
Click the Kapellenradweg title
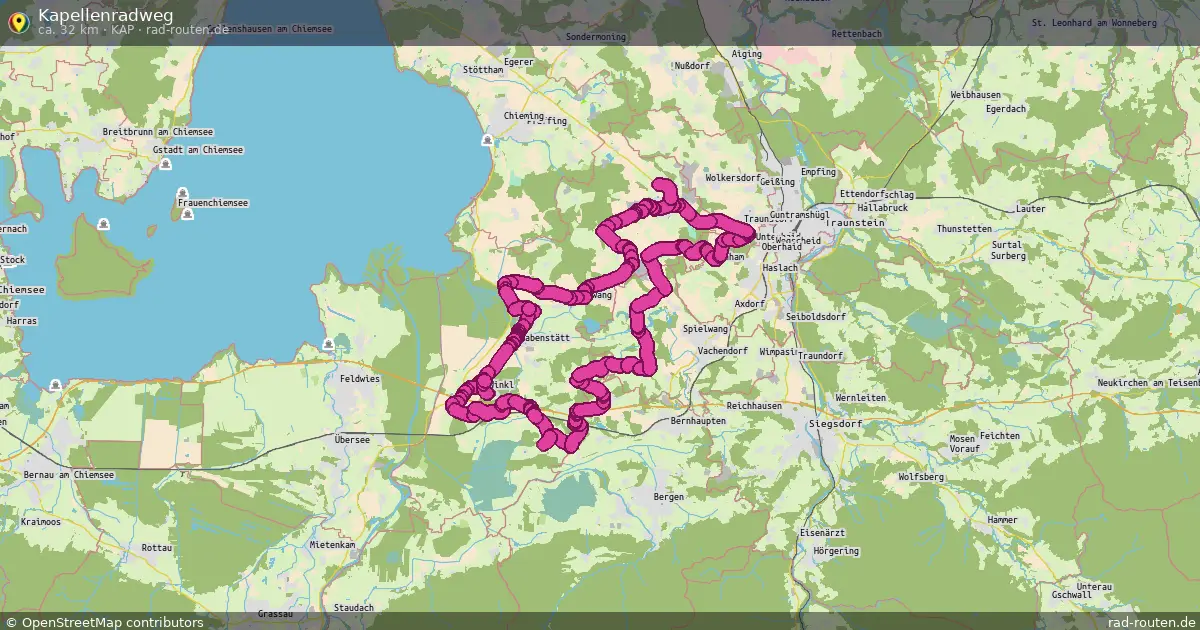click(x=105, y=14)
